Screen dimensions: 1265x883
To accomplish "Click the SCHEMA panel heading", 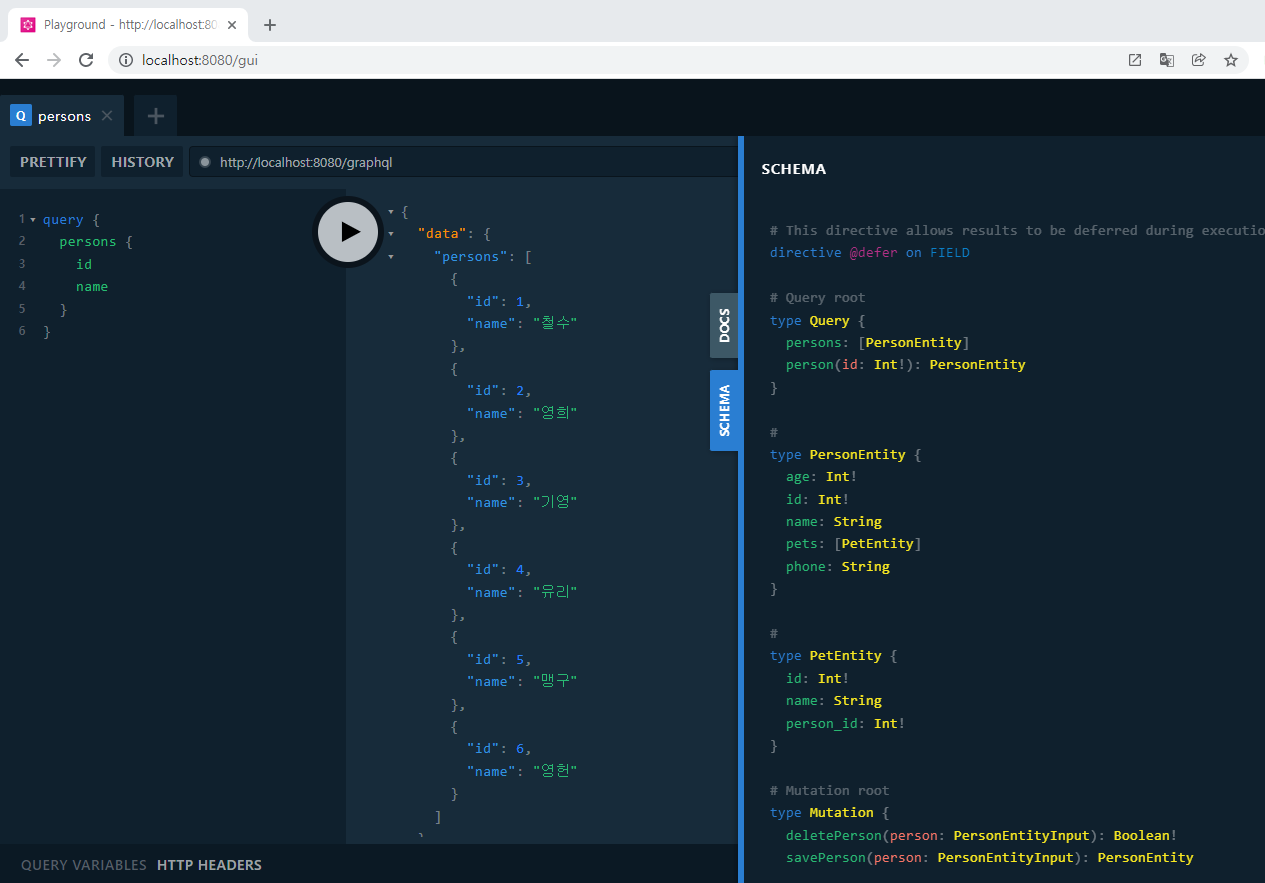I will [x=794, y=169].
